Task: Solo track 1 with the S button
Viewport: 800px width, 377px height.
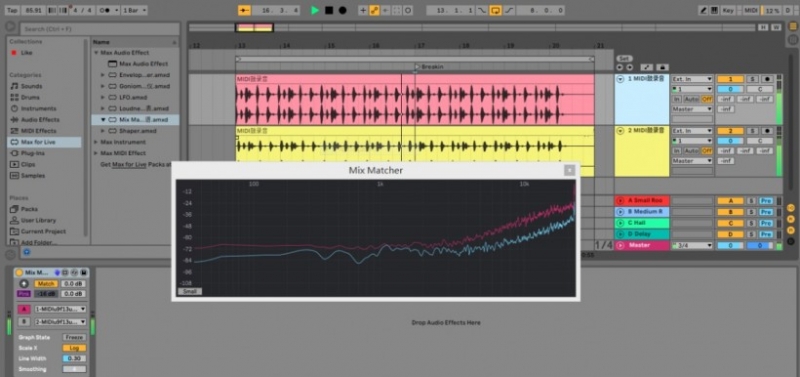Action: 752,79
